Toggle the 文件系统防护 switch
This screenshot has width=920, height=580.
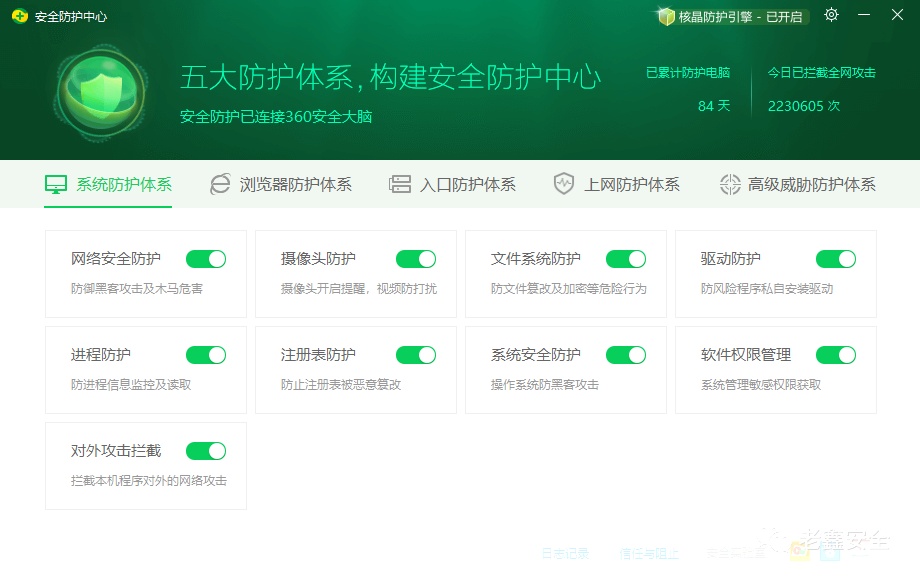626,259
